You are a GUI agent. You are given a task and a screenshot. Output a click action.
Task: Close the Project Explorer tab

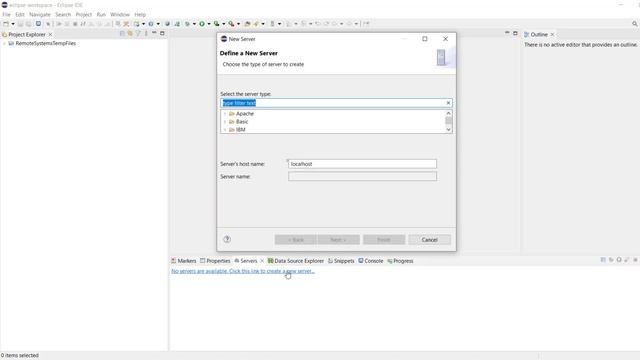coord(50,35)
